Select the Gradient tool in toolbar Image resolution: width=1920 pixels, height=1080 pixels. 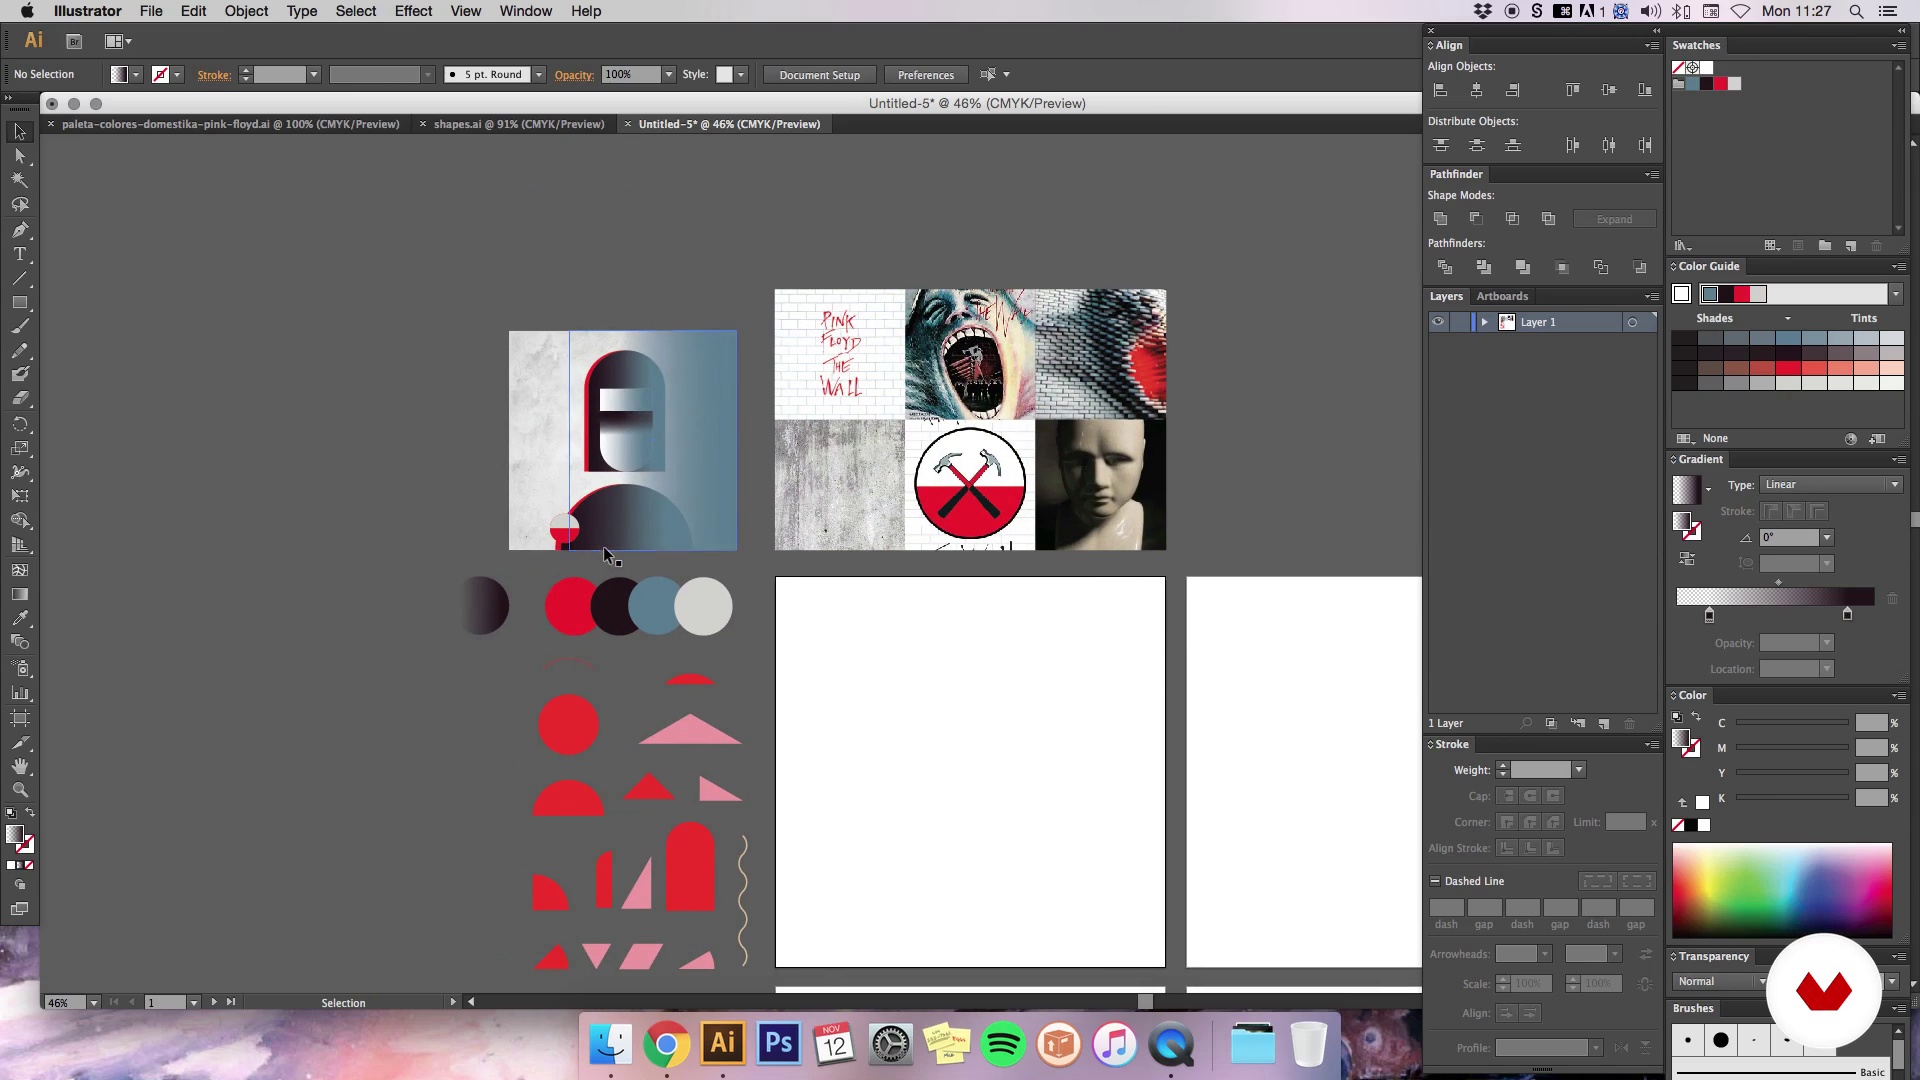pyautogui.click(x=19, y=594)
